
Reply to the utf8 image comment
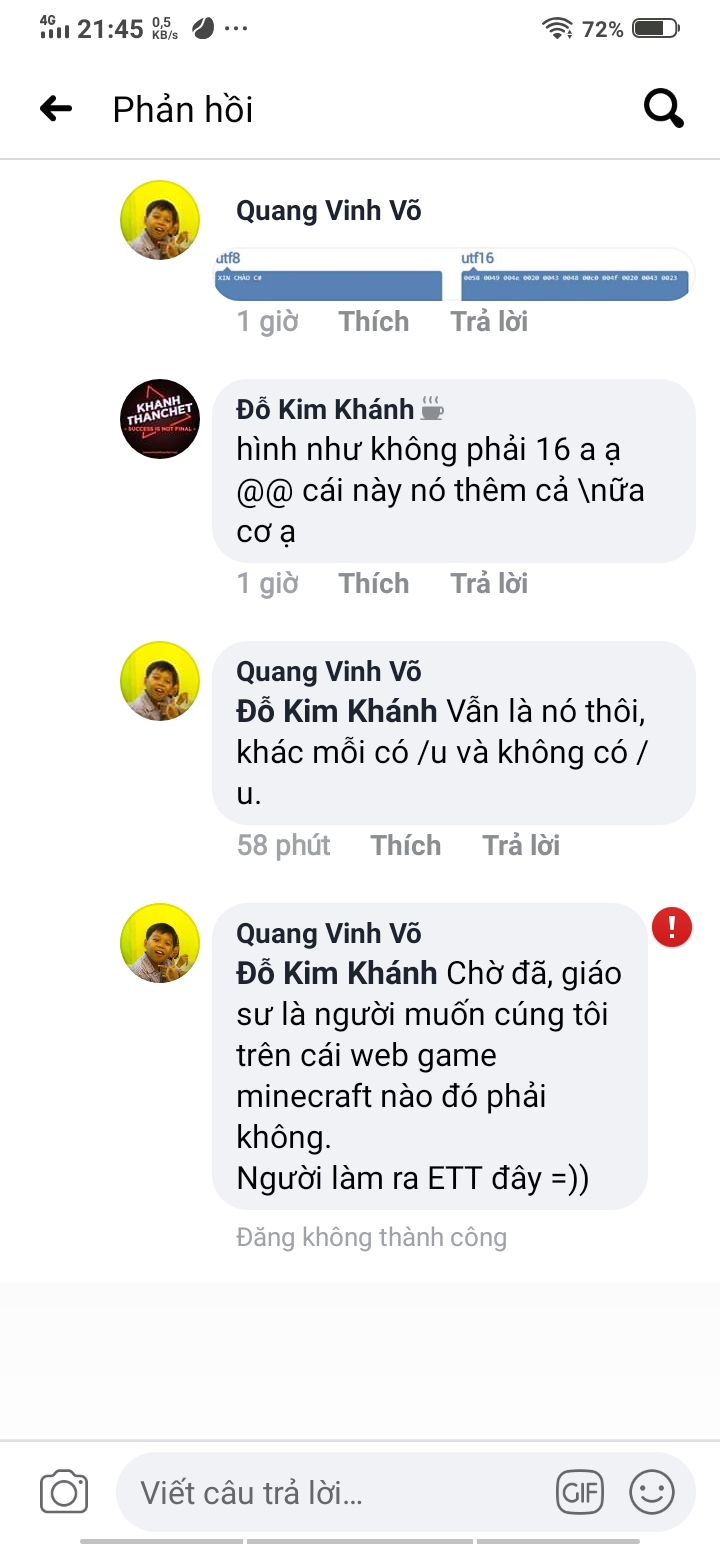[489, 322]
